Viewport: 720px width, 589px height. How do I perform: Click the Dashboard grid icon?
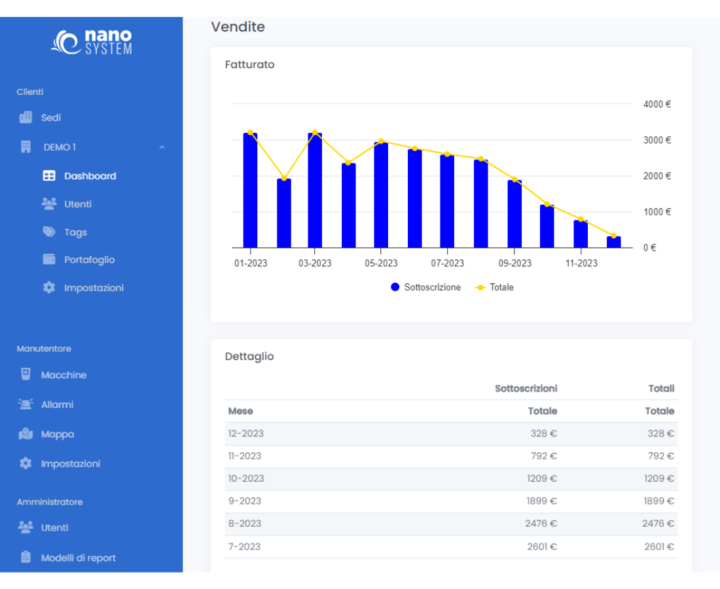(49, 176)
